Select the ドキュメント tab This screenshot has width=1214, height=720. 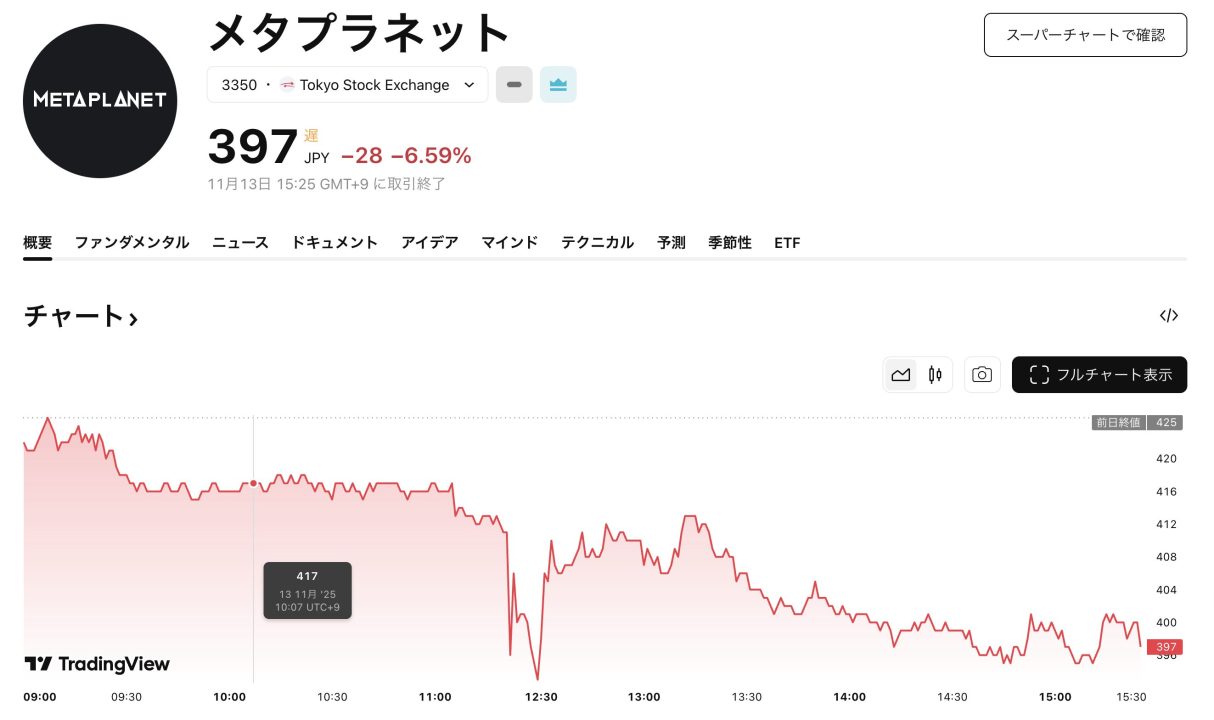coord(335,242)
